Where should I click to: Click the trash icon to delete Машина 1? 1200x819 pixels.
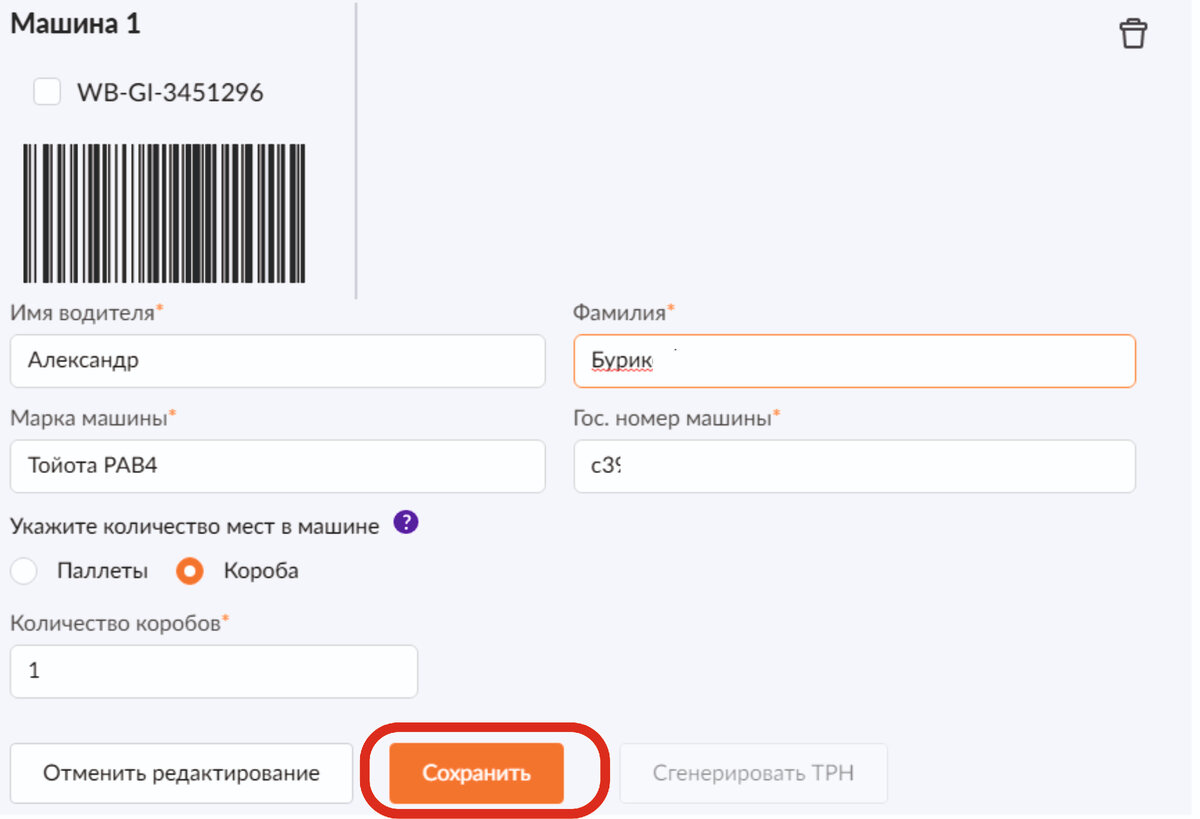(x=1133, y=33)
